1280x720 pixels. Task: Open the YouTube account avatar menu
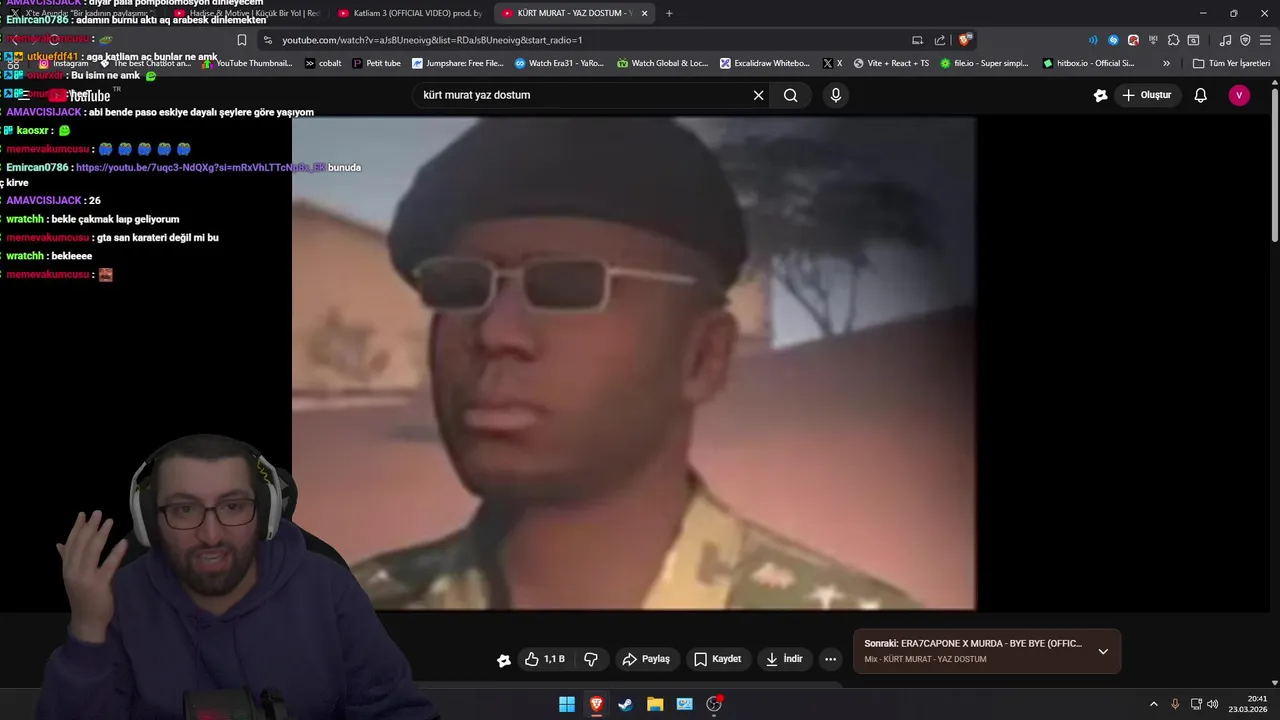(x=1239, y=95)
